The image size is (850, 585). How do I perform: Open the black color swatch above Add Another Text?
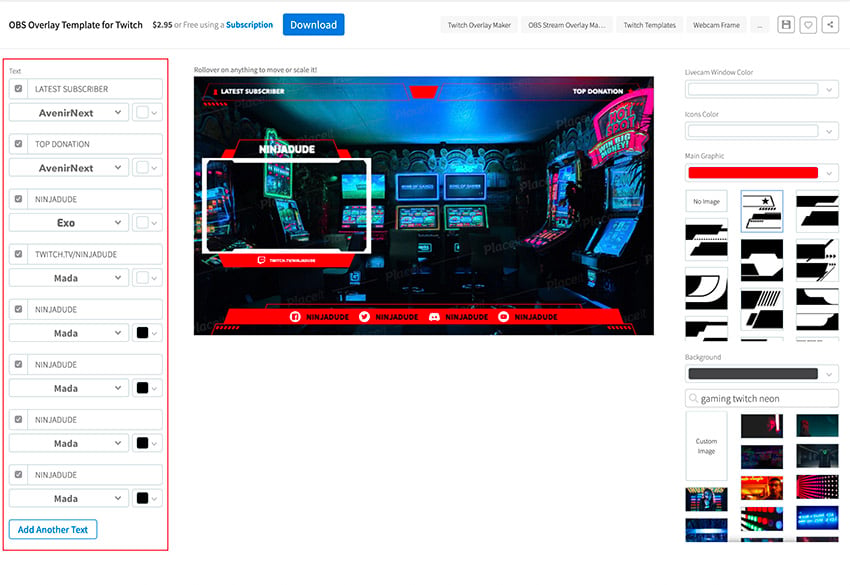147,498
